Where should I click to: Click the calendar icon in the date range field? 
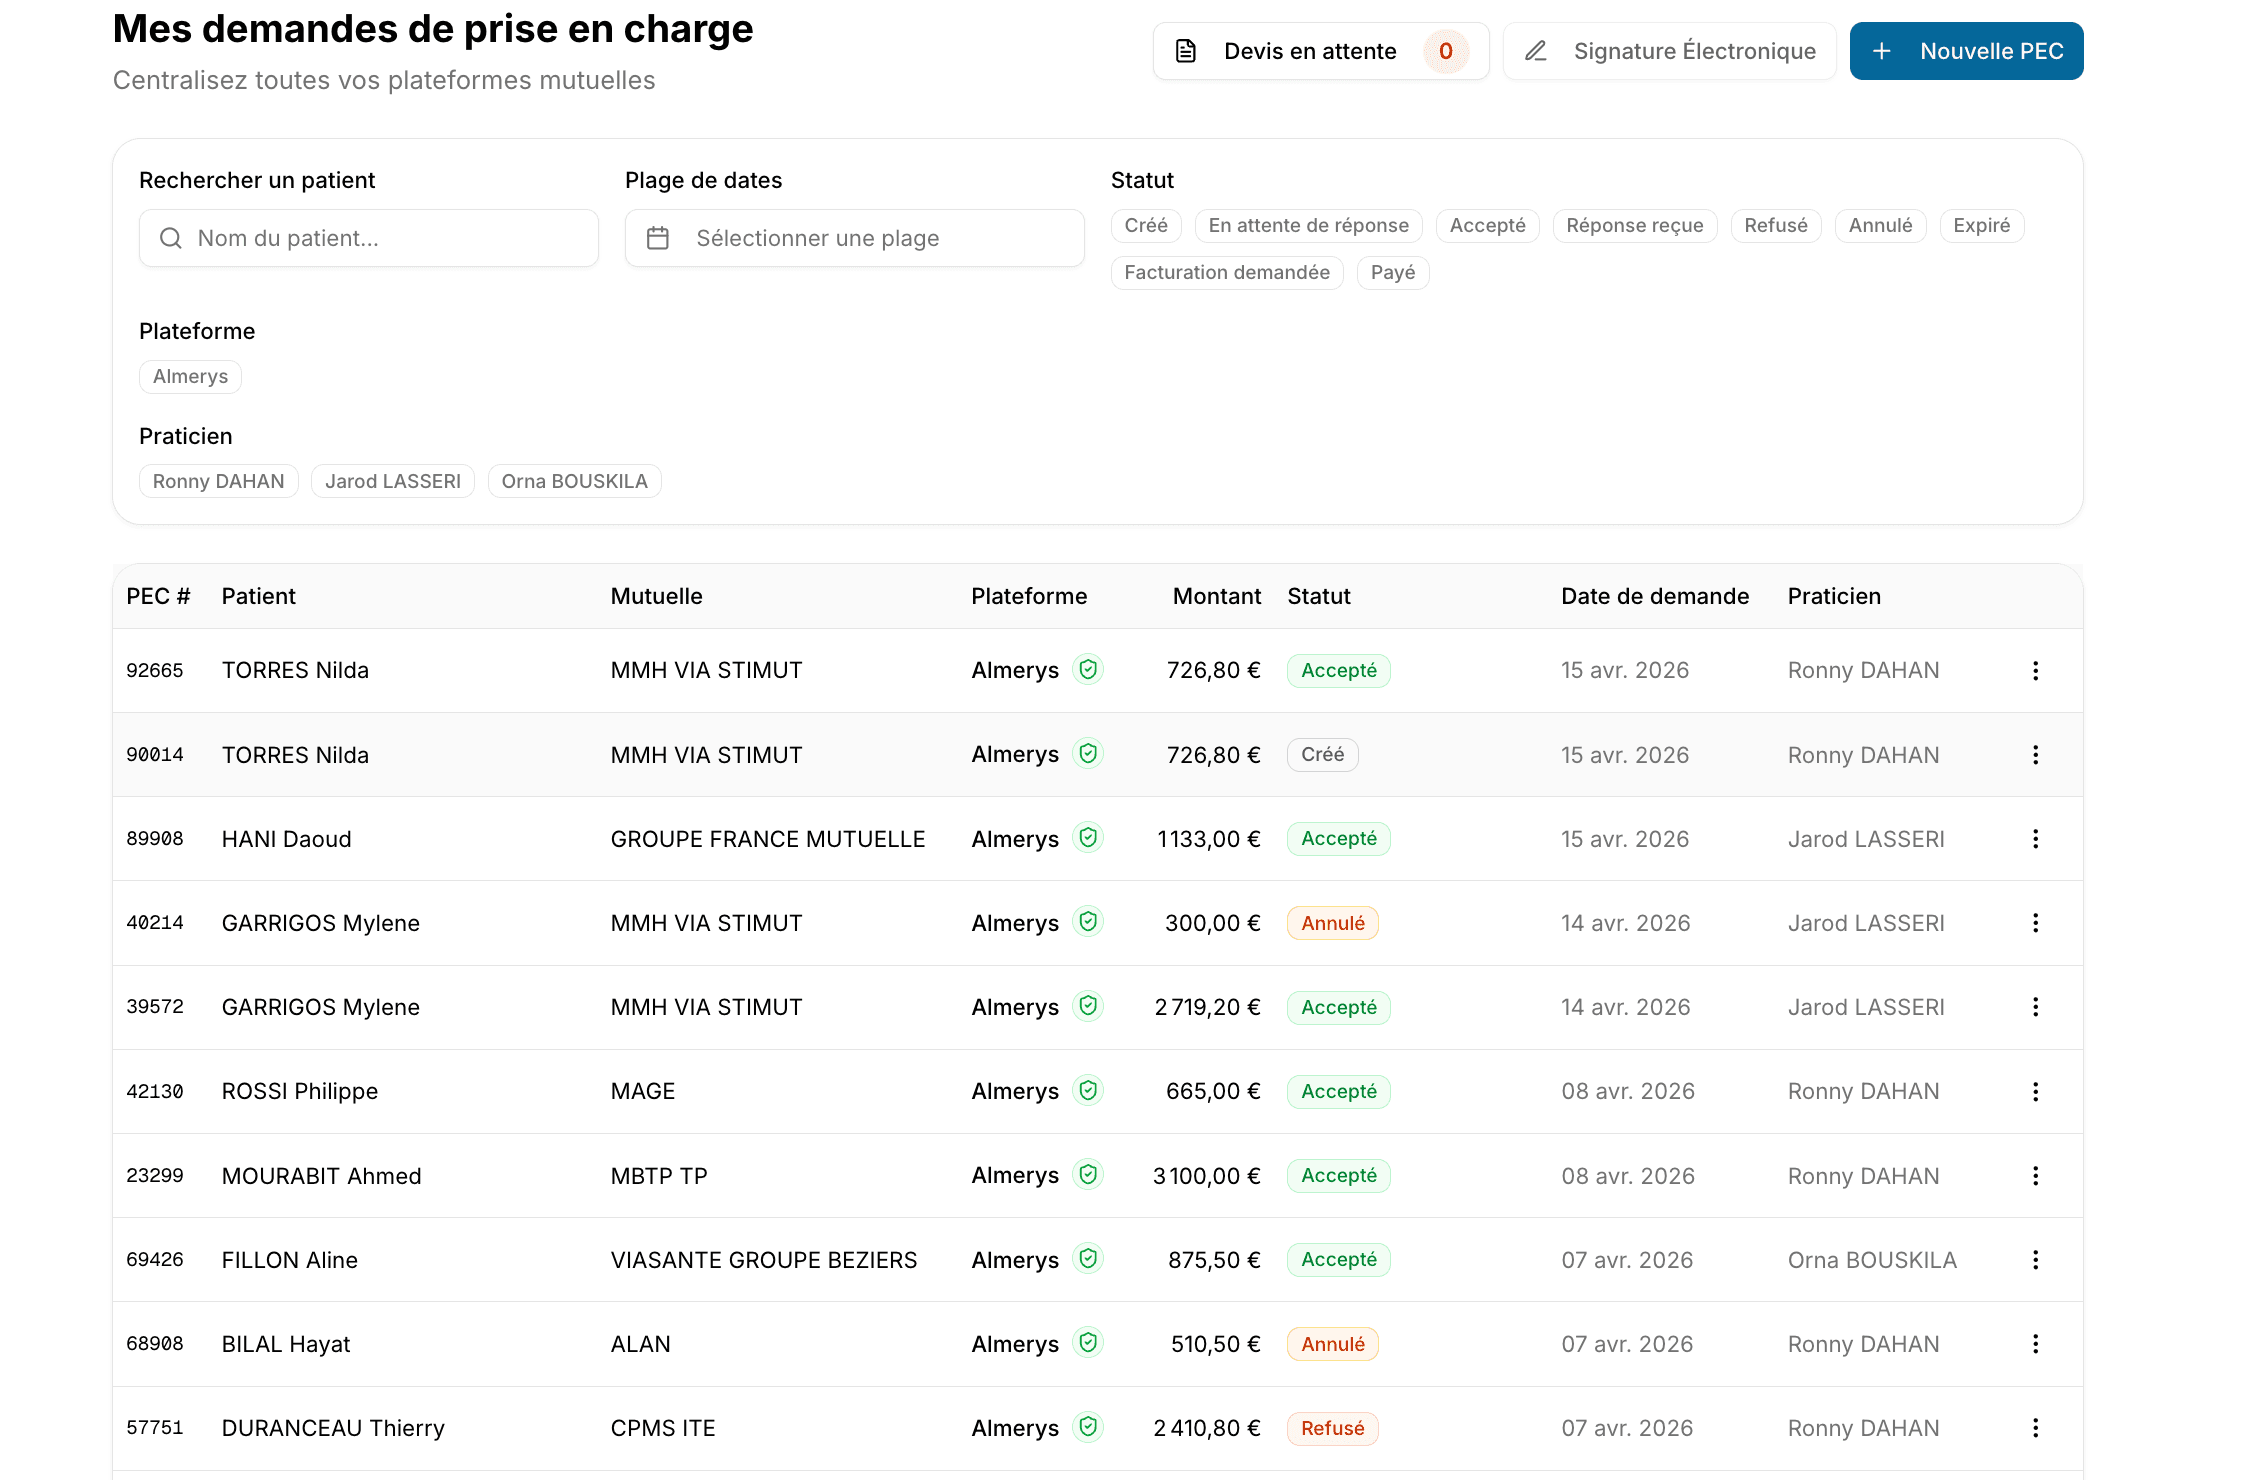pyautogui.click(x=658, y=238)
